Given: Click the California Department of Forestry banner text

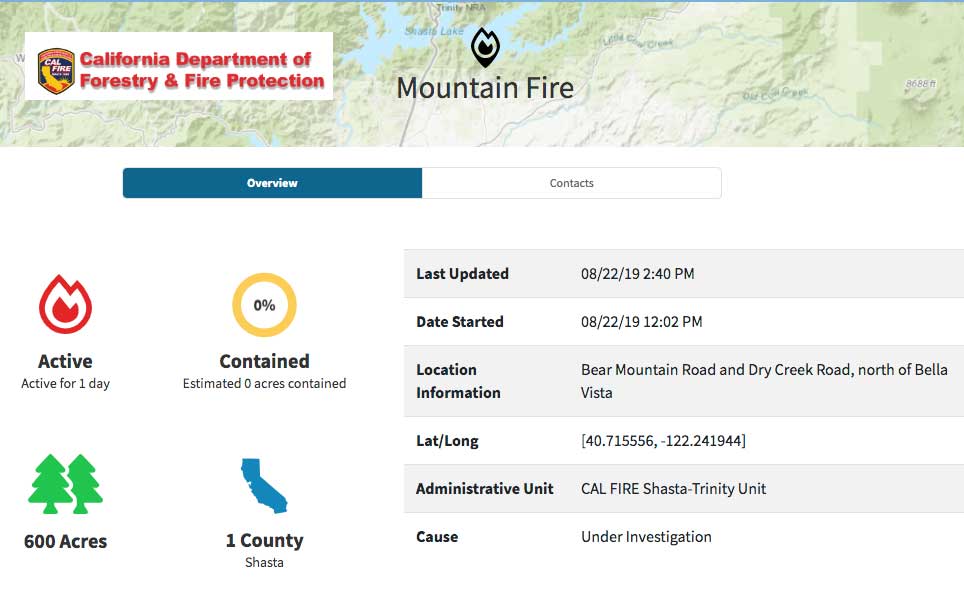Looking at the screenshot, I should click(x=202, y=71).
